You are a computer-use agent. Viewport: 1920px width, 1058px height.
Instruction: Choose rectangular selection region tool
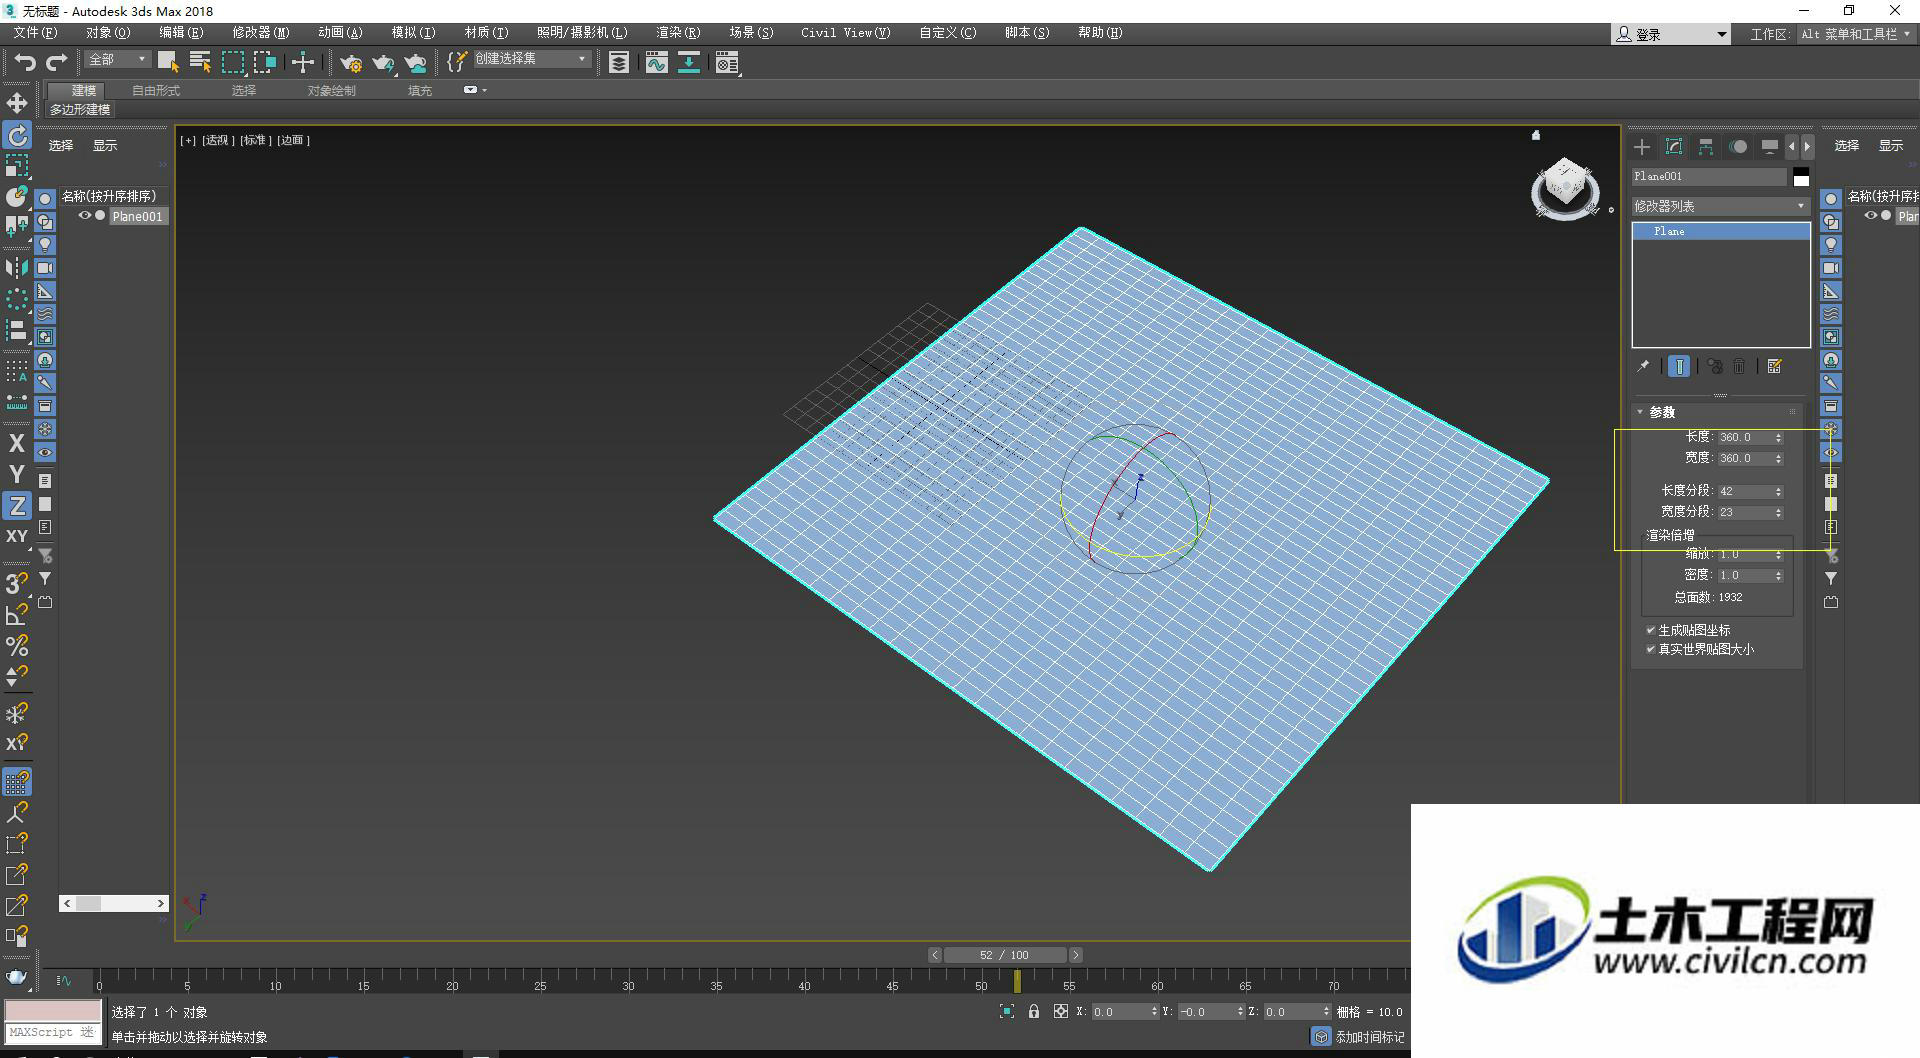[x=232, y=62]
